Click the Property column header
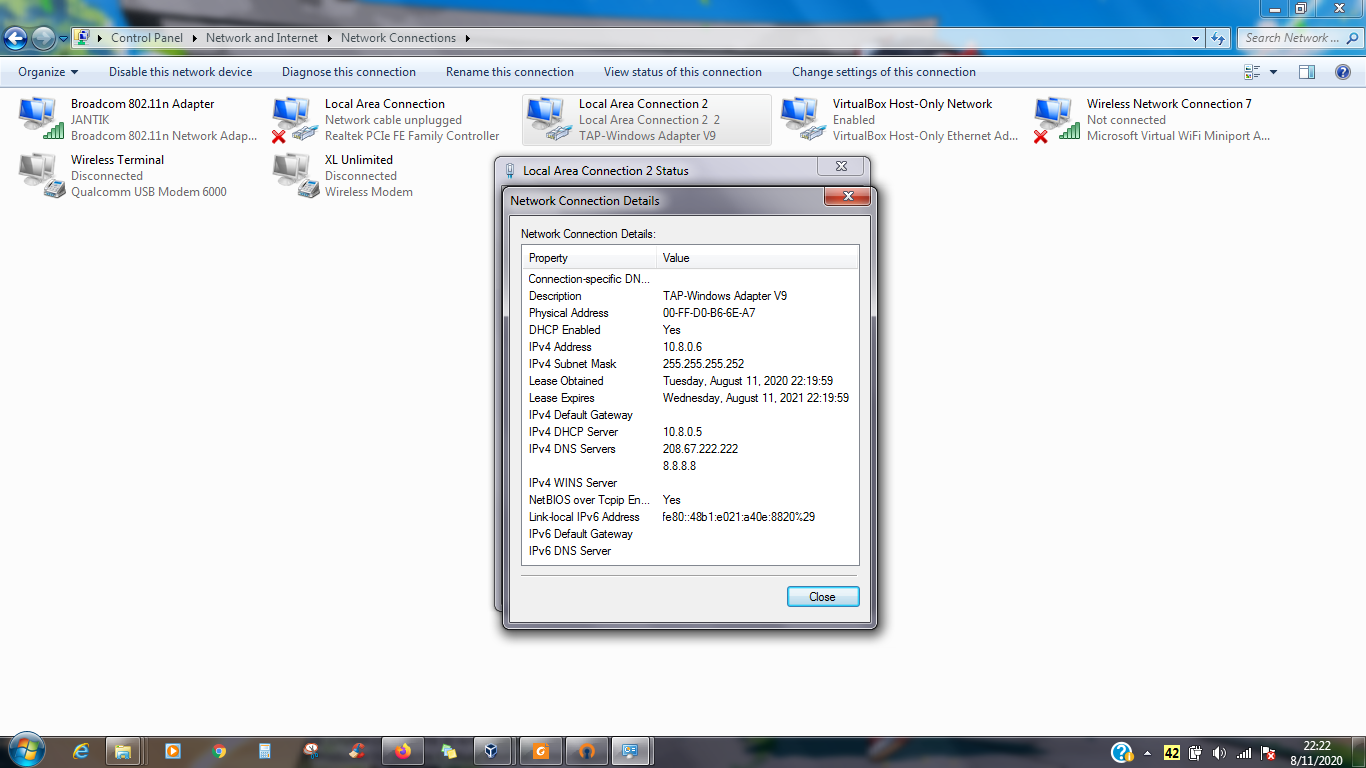The height and width of the screenshot is (768, 1366). [x=589, y=258]
